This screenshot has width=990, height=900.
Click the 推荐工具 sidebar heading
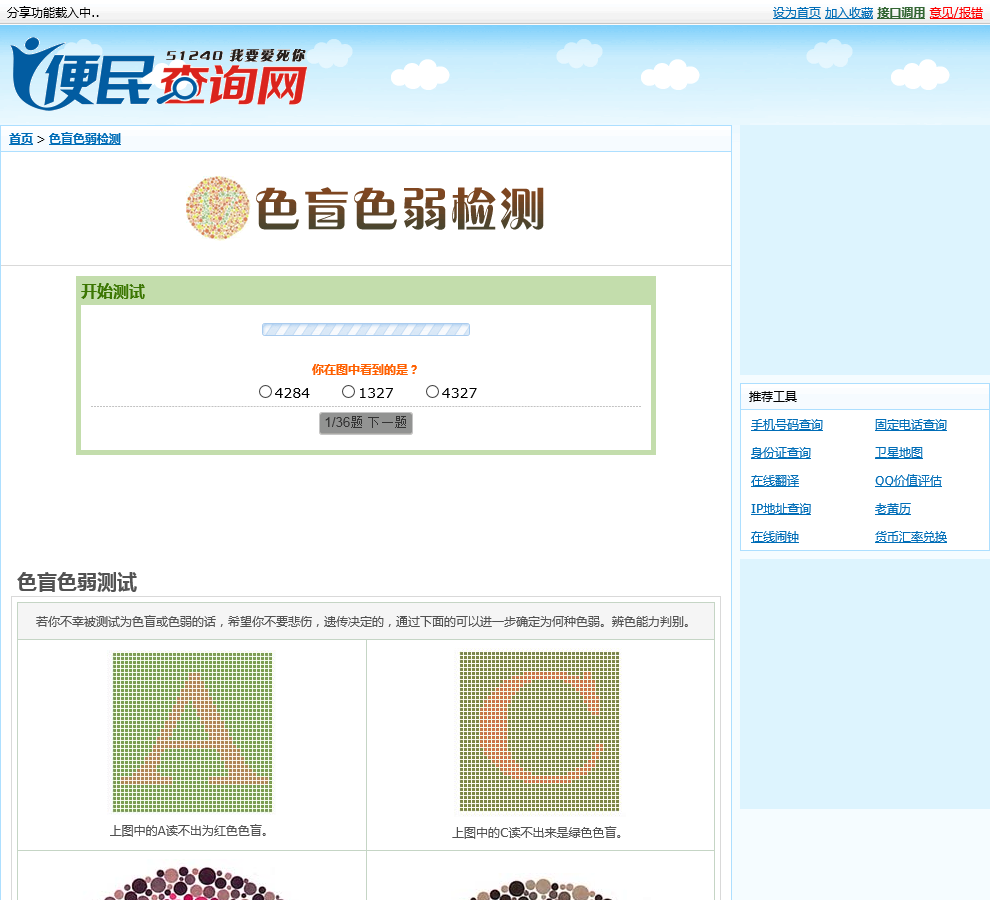[x=773, y=397]
